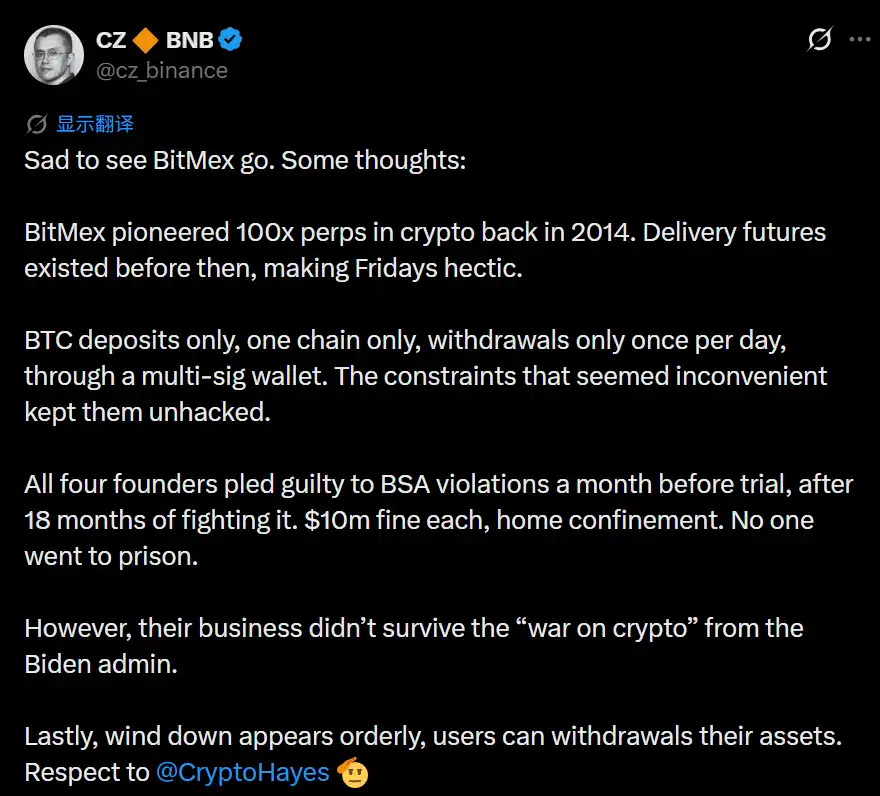Viewport: 880px width, 796px height.
Task: Click the 'Sad to see BitMex go' line
Action: (245, 161)
